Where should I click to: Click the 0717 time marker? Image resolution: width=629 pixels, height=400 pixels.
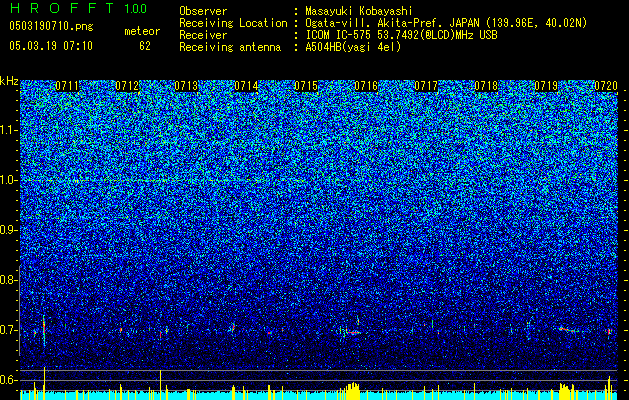[x=426, y=86]
